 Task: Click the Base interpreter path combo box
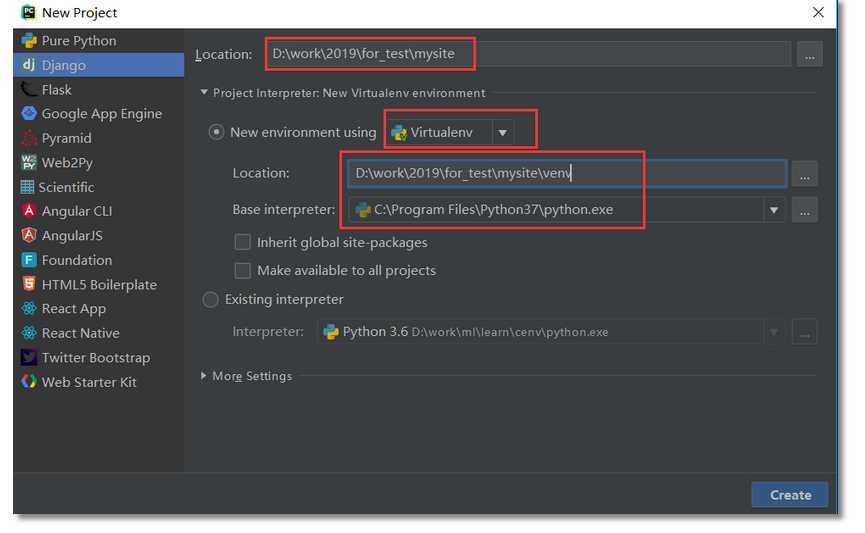pos(567,210)
